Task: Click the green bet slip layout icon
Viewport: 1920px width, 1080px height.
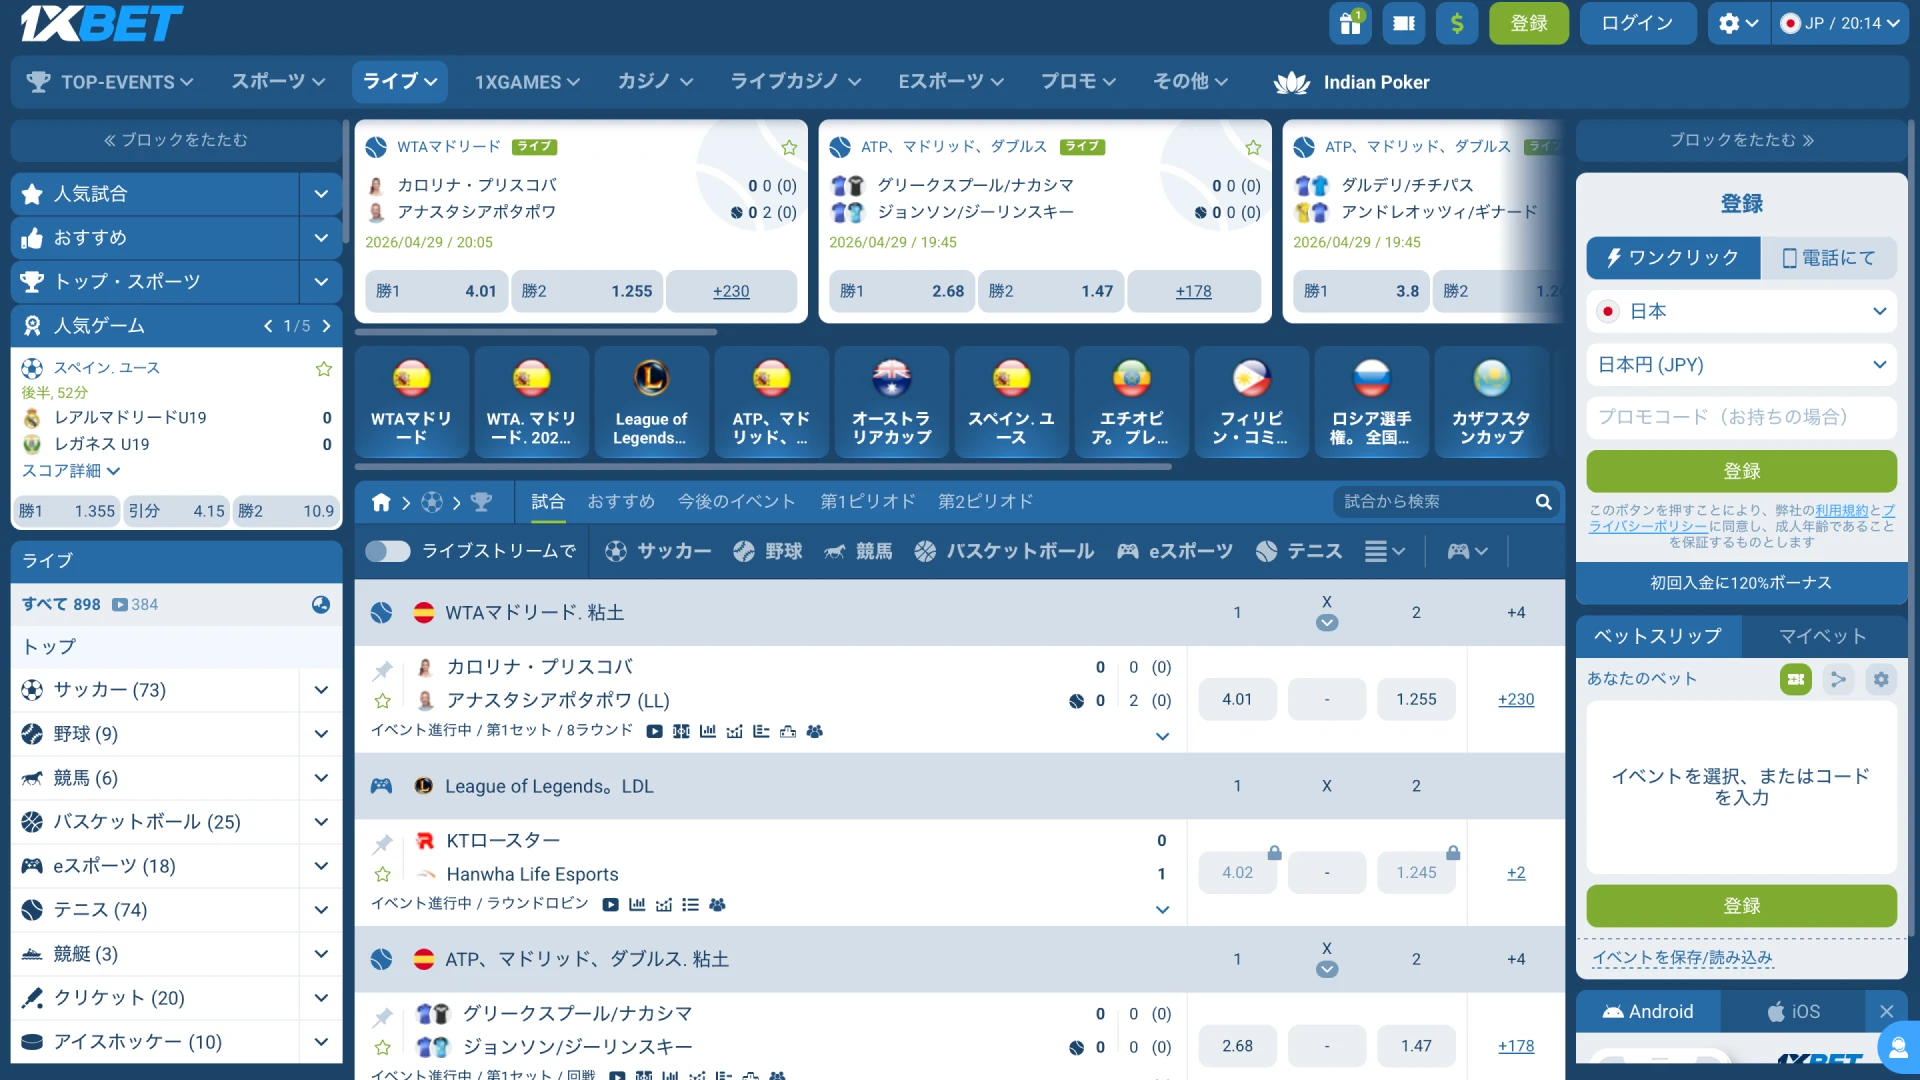Action: pos(1796,680)
